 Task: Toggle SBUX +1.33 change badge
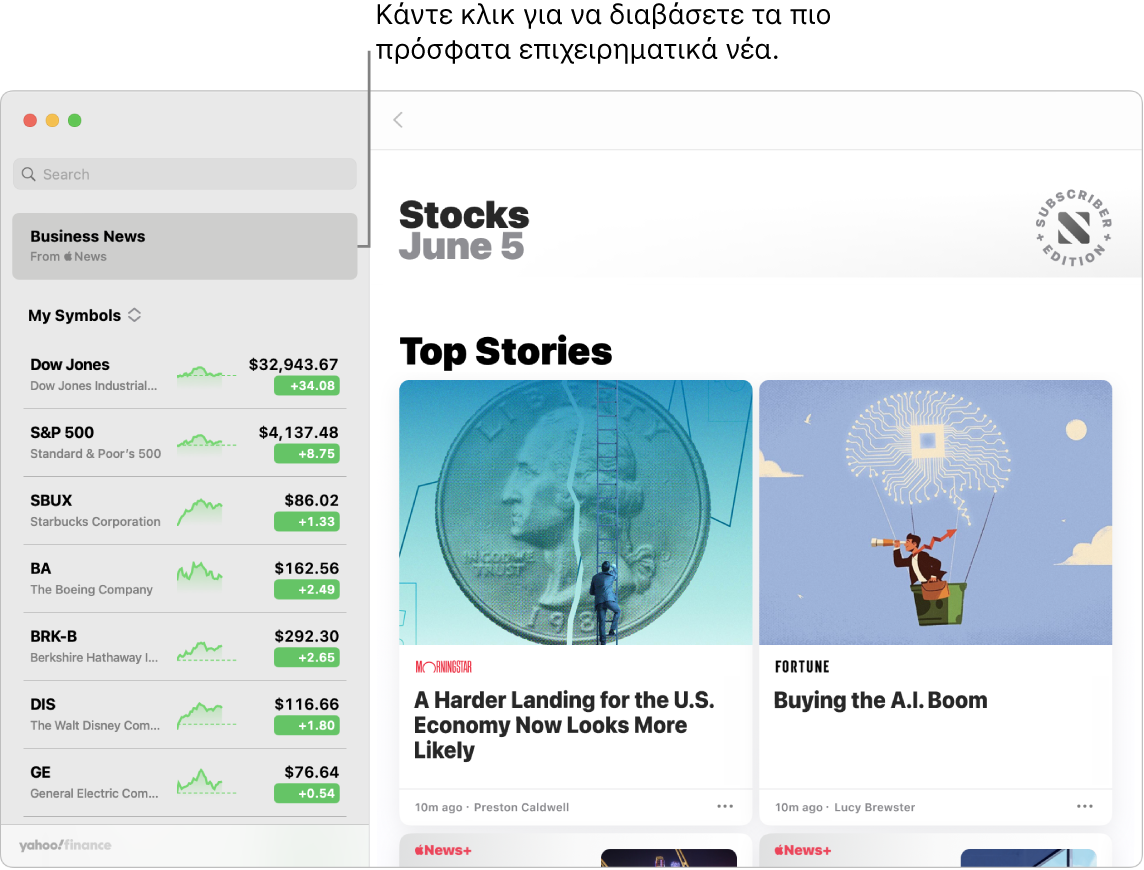307,521
